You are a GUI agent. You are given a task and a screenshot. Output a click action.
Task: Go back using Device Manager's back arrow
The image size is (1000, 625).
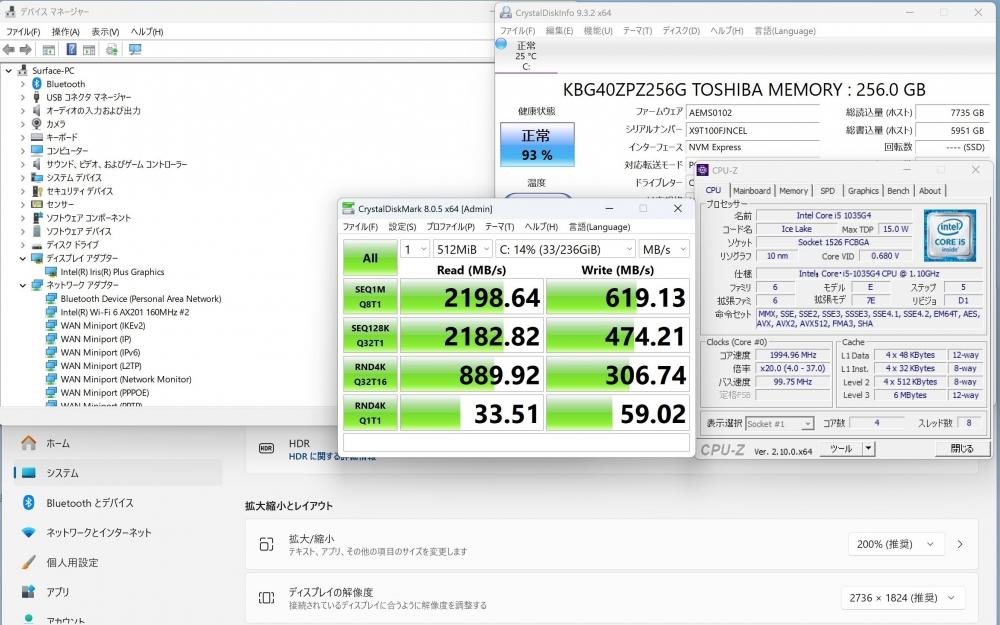[x=9, y=50]
